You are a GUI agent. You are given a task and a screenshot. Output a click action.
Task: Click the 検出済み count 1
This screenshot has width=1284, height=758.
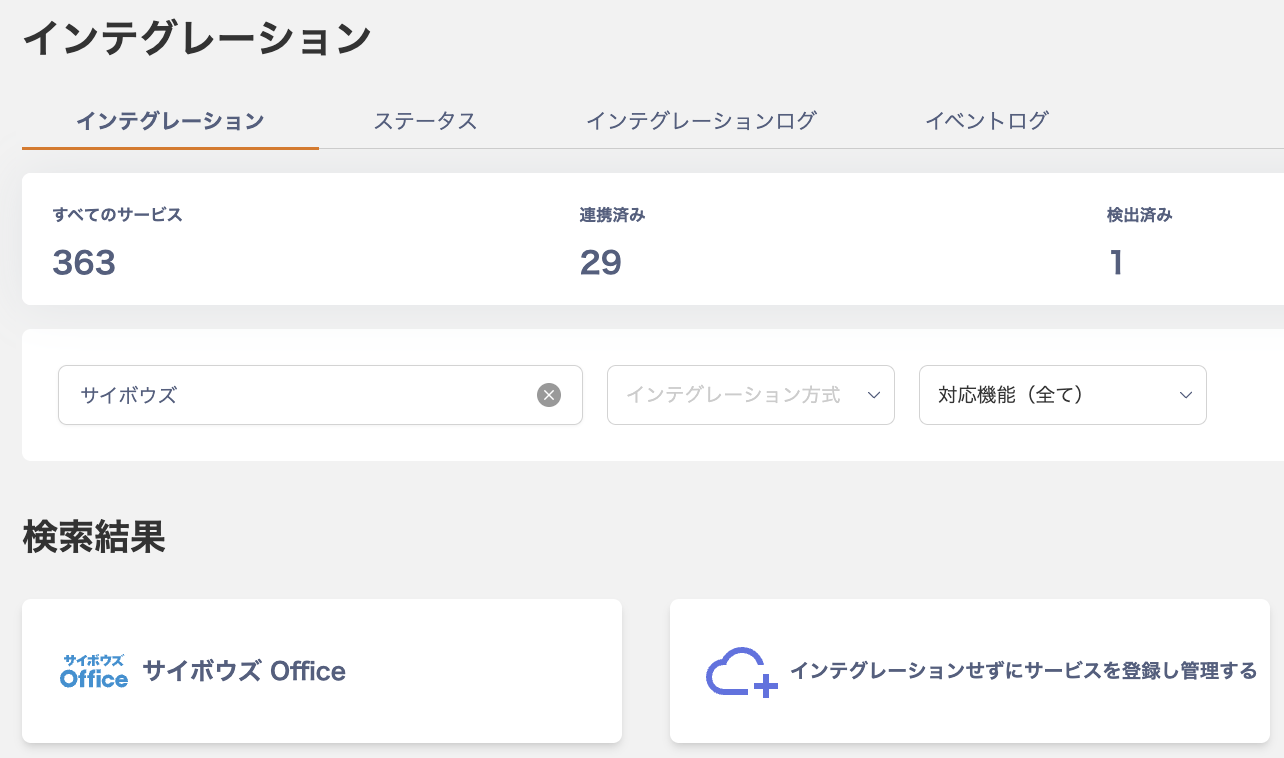tap(1116, 262)
